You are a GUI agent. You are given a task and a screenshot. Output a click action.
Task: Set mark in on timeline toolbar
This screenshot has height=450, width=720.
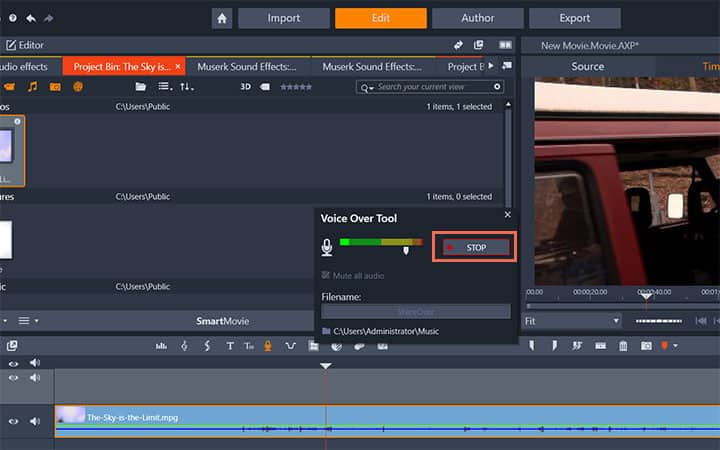tap(532, 345)
